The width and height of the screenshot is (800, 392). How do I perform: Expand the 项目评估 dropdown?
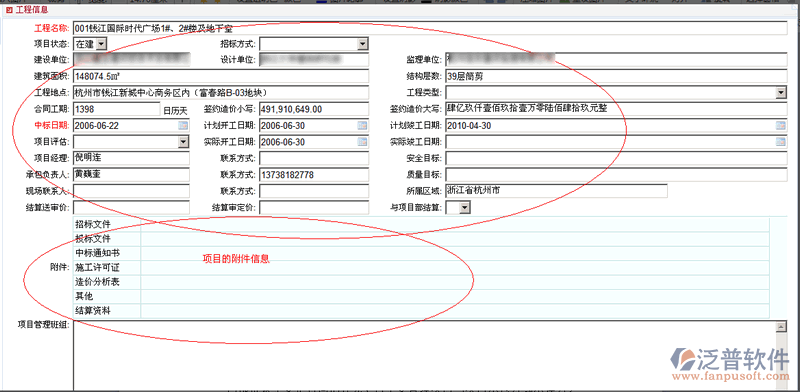click(183, 142)
